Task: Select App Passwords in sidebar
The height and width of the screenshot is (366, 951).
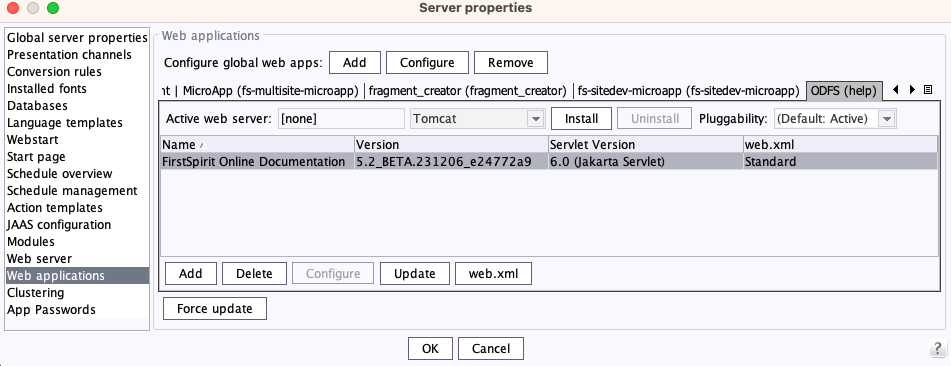Action: coord(77,310)
